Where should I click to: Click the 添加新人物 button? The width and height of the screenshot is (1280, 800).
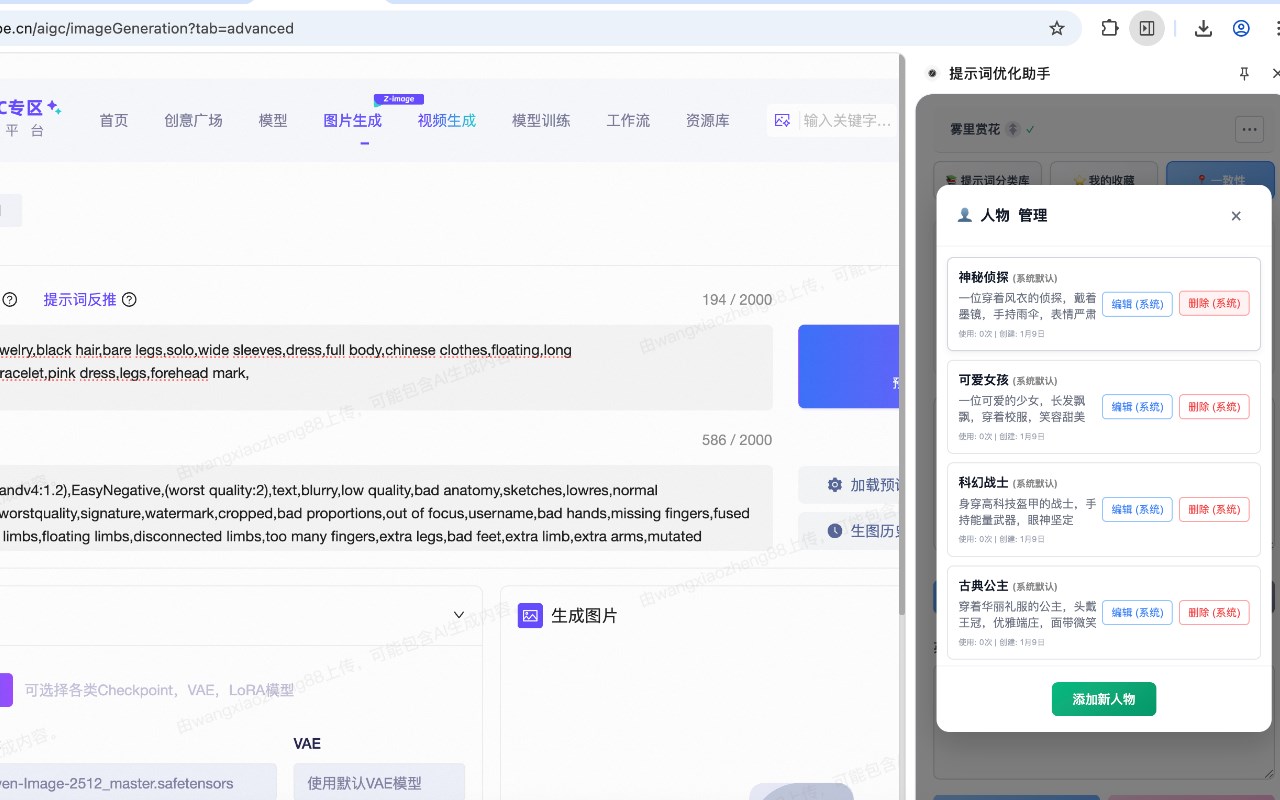pyautogui.click(x=1104, y=699)
